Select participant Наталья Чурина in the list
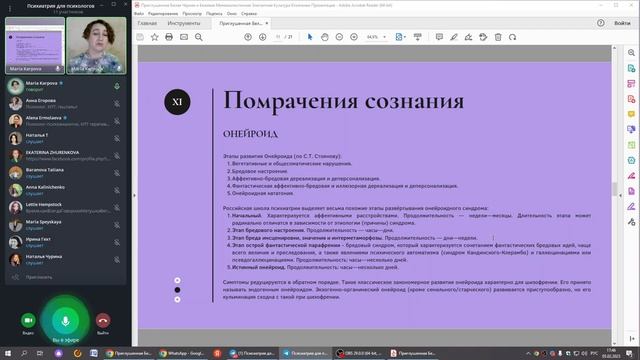 65,260
